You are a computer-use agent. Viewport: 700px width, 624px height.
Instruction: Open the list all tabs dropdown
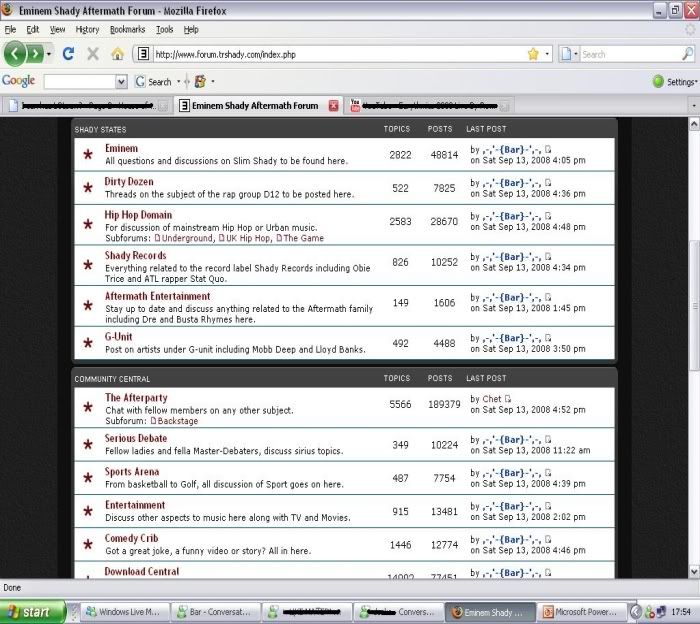[x=694, y=106]
